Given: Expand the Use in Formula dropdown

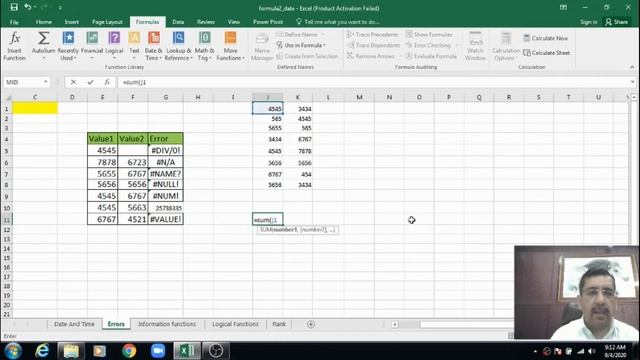Looking at the screenshot, I should click(324, 45).
